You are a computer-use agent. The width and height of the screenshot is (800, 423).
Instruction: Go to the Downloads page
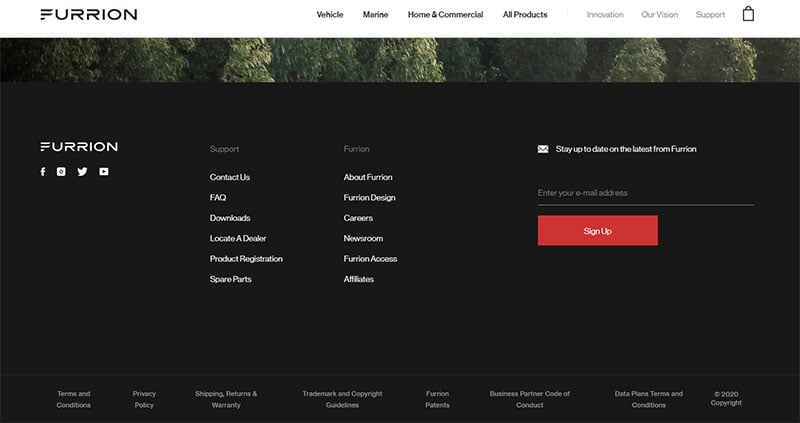pyautogui.click(x=230, y=218)
